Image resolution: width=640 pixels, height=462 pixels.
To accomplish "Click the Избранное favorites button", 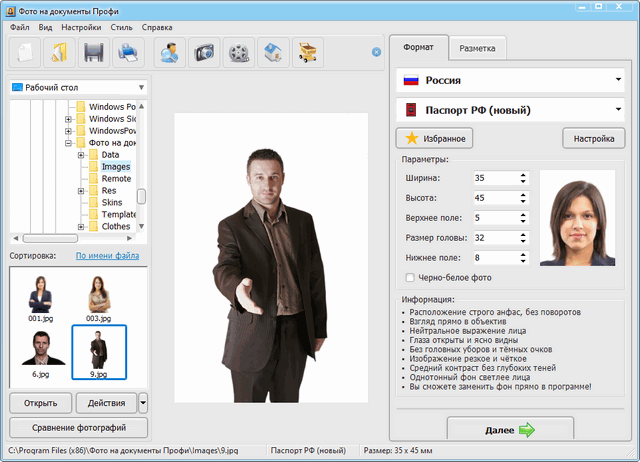I will 434,138.
